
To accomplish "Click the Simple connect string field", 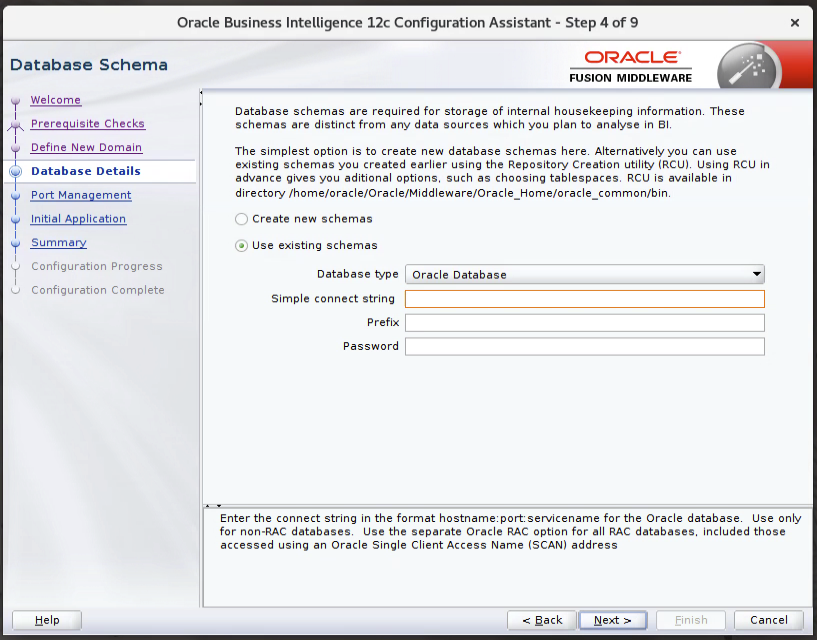I will coord(585,299).
